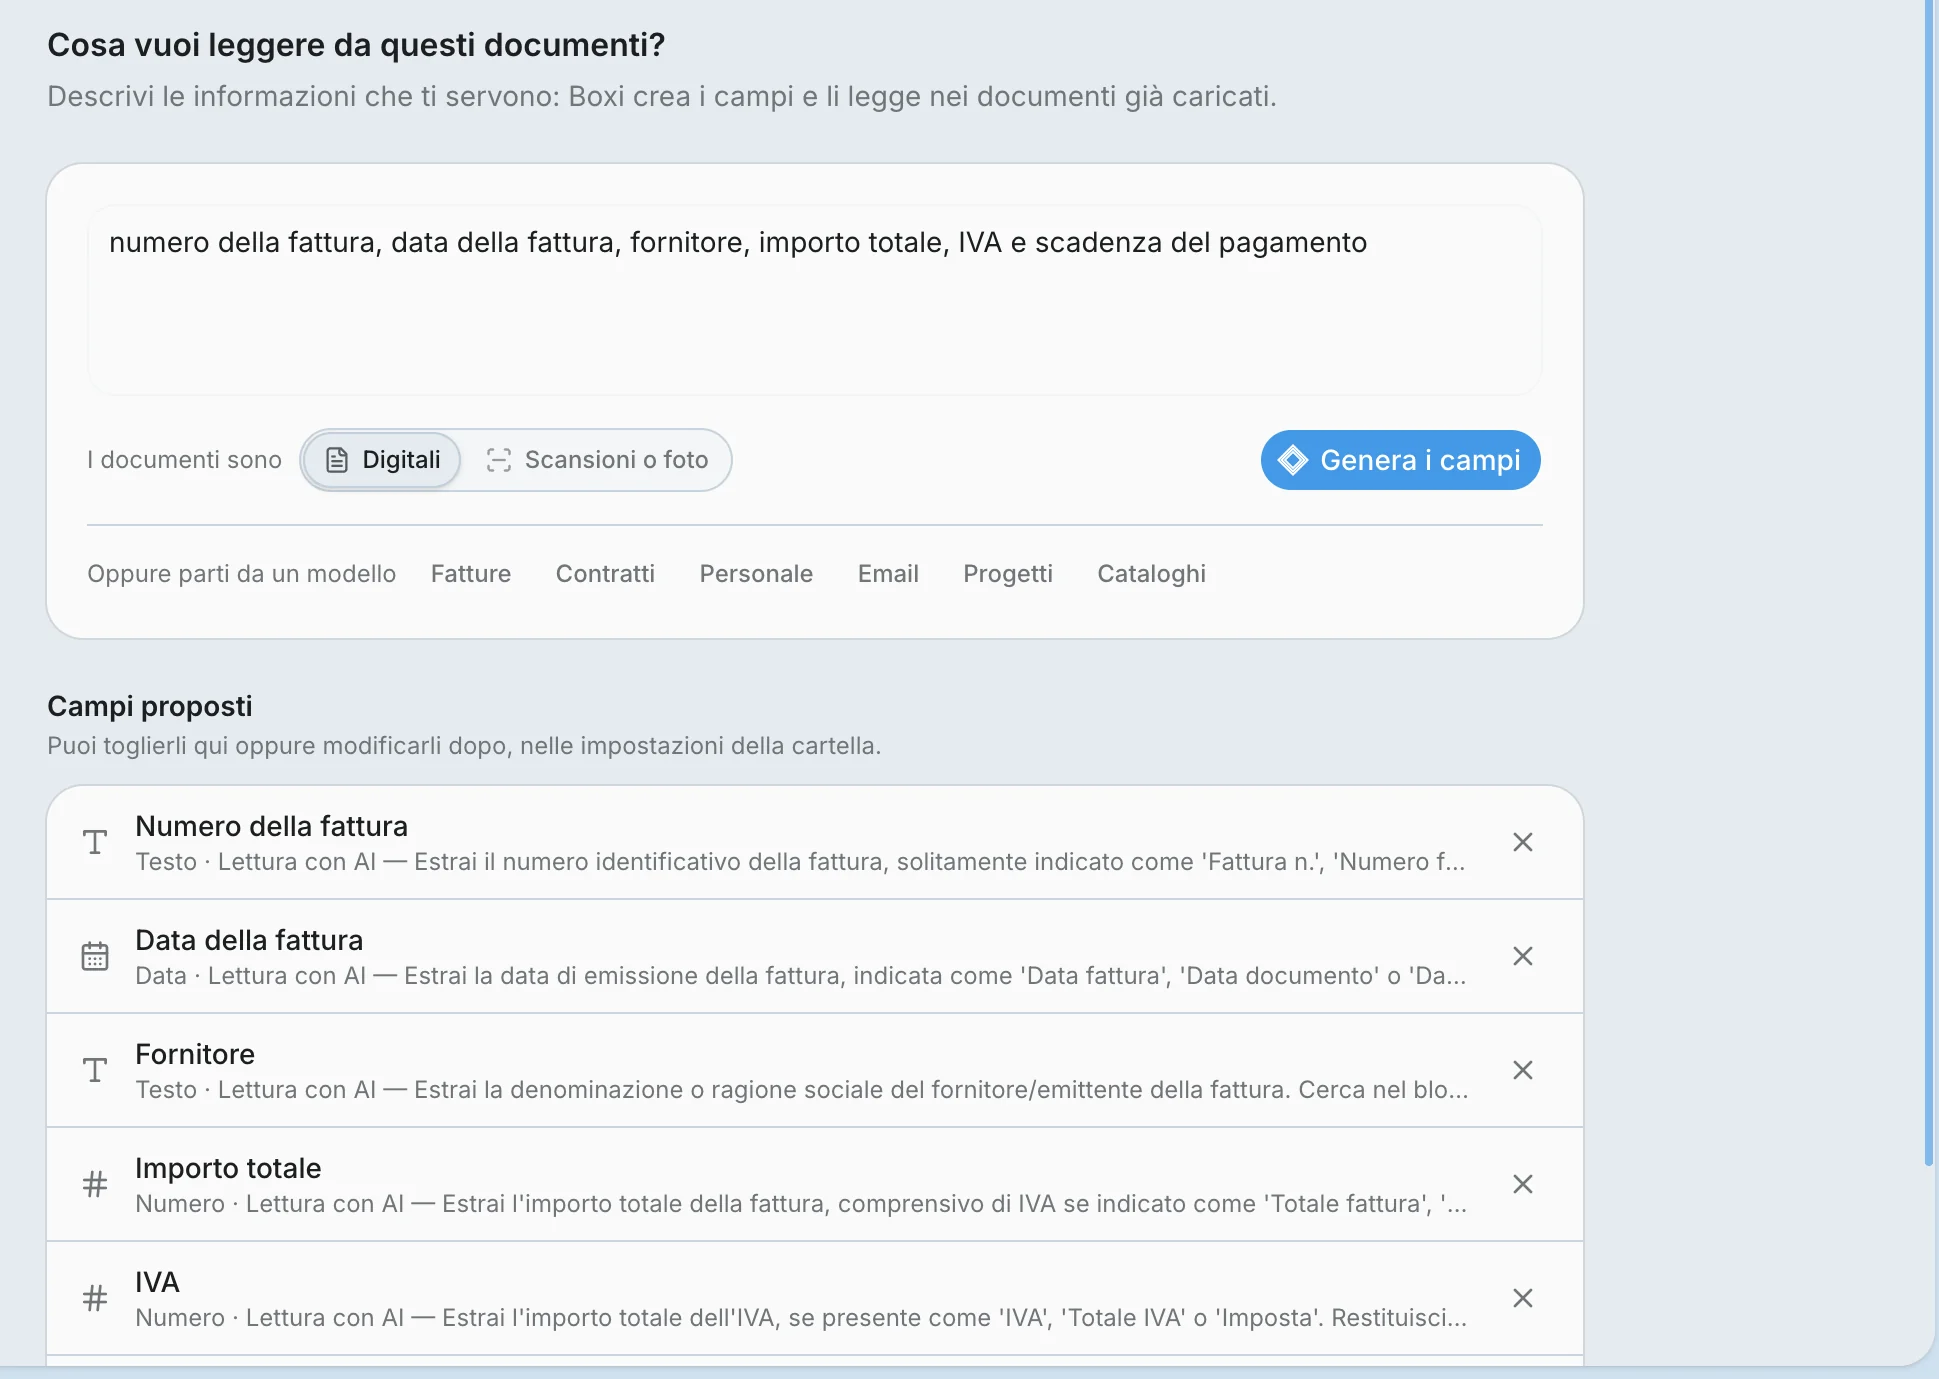Remove the Numero della fattura field
The width and height of the screenshot is (1939, 1379).
coord(1522,842)
